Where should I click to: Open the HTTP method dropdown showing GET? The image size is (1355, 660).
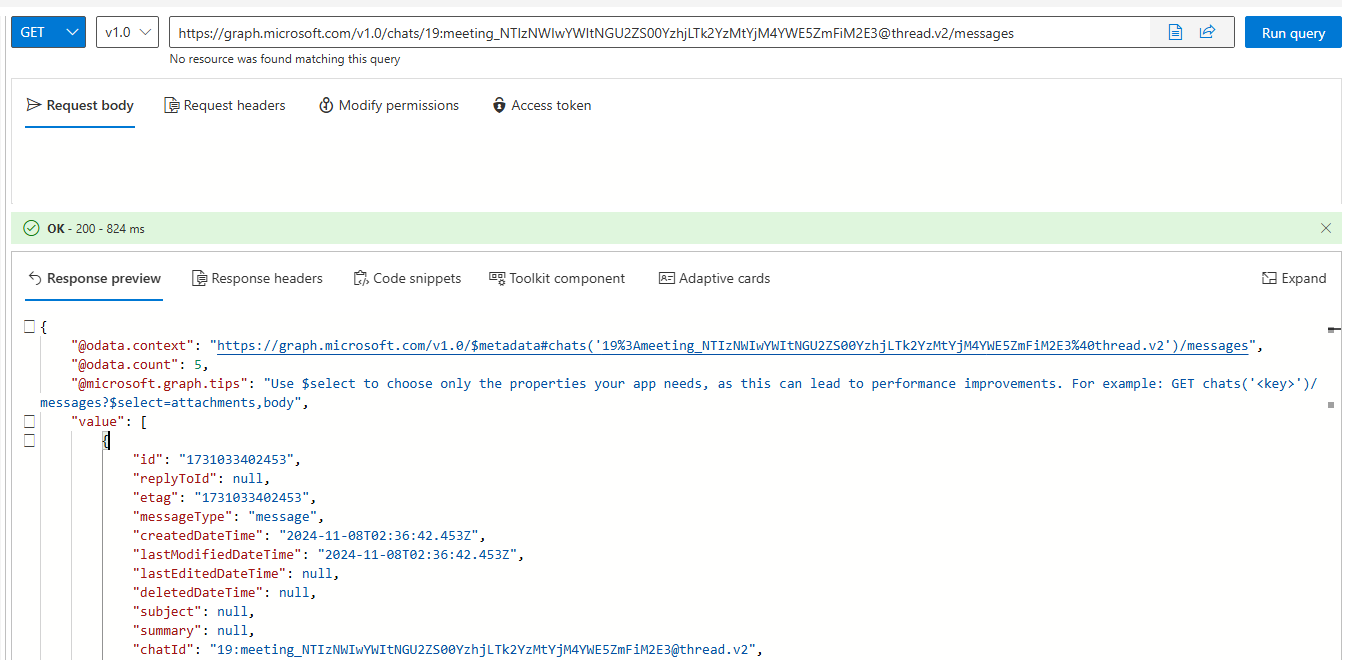[x=47, y=31]
